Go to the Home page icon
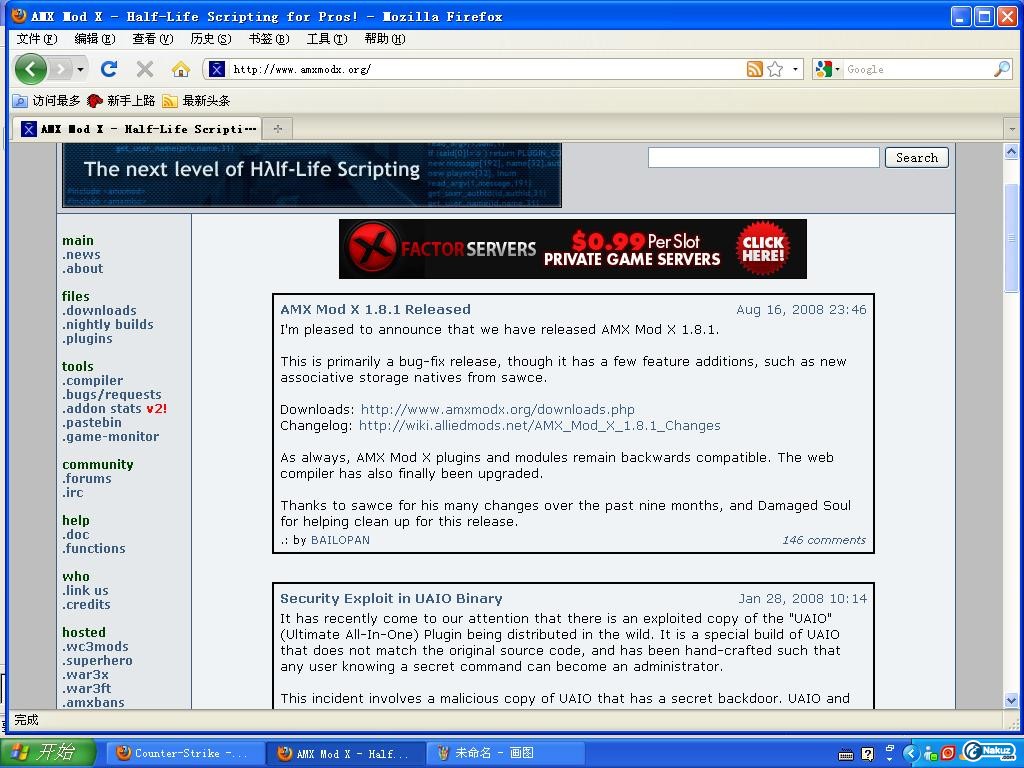 pos(180,69)
